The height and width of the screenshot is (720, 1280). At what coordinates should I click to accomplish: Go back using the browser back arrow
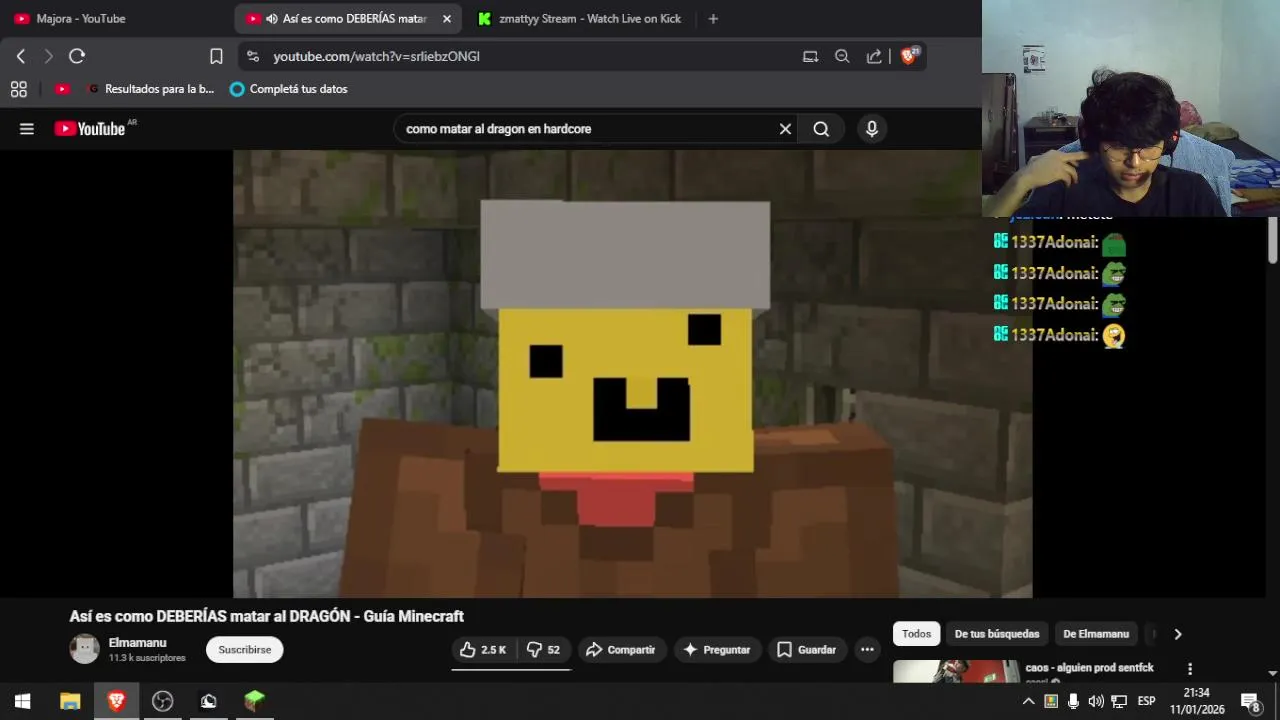pyautogui.click(x=21, y=56)
